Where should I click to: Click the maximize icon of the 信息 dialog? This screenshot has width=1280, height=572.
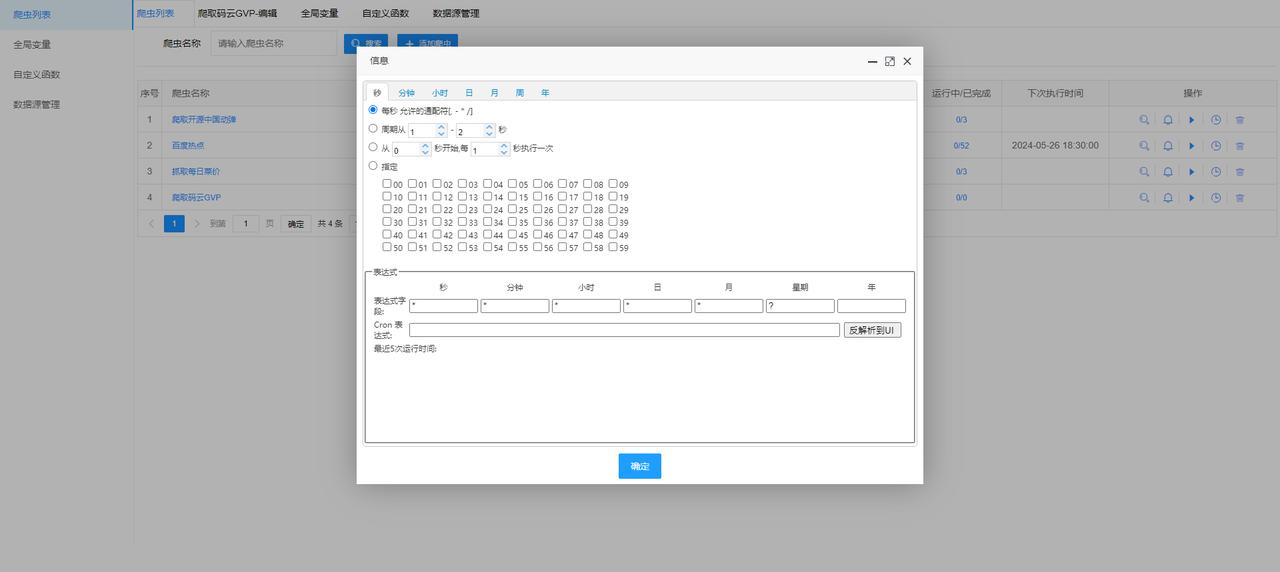(890, 61)
